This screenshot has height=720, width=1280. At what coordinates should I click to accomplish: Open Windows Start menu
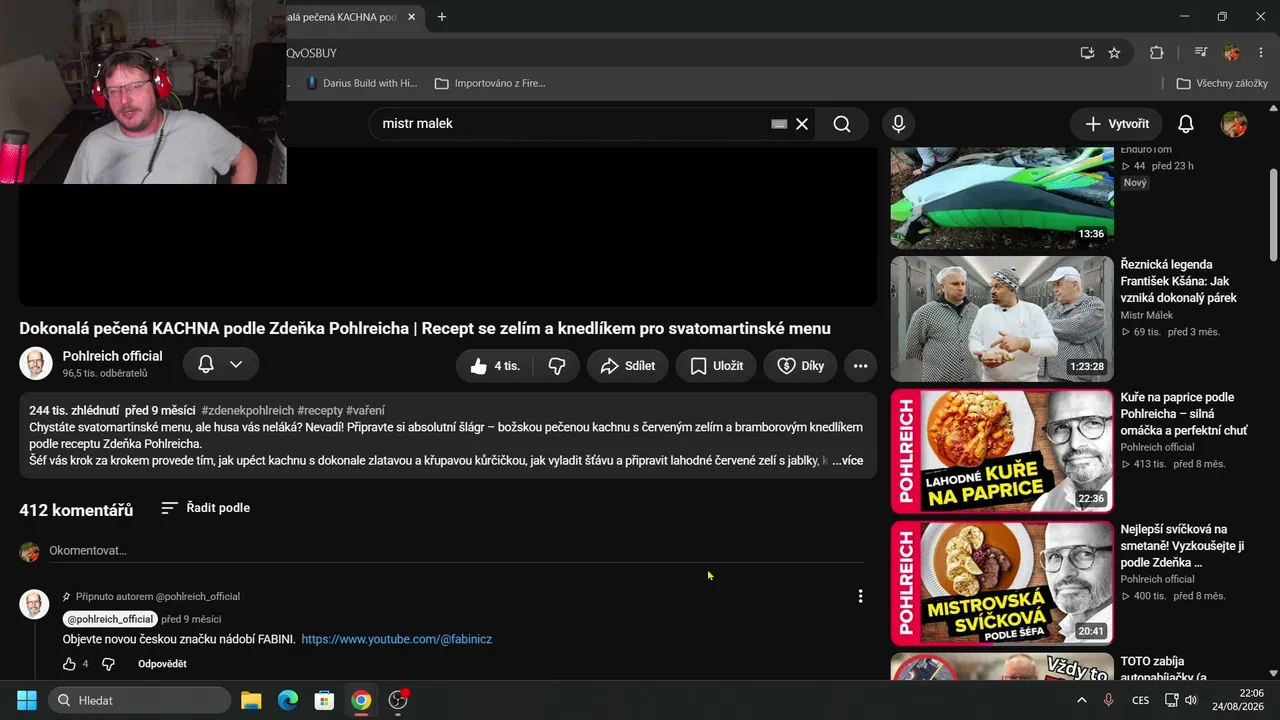coord(27,700)
